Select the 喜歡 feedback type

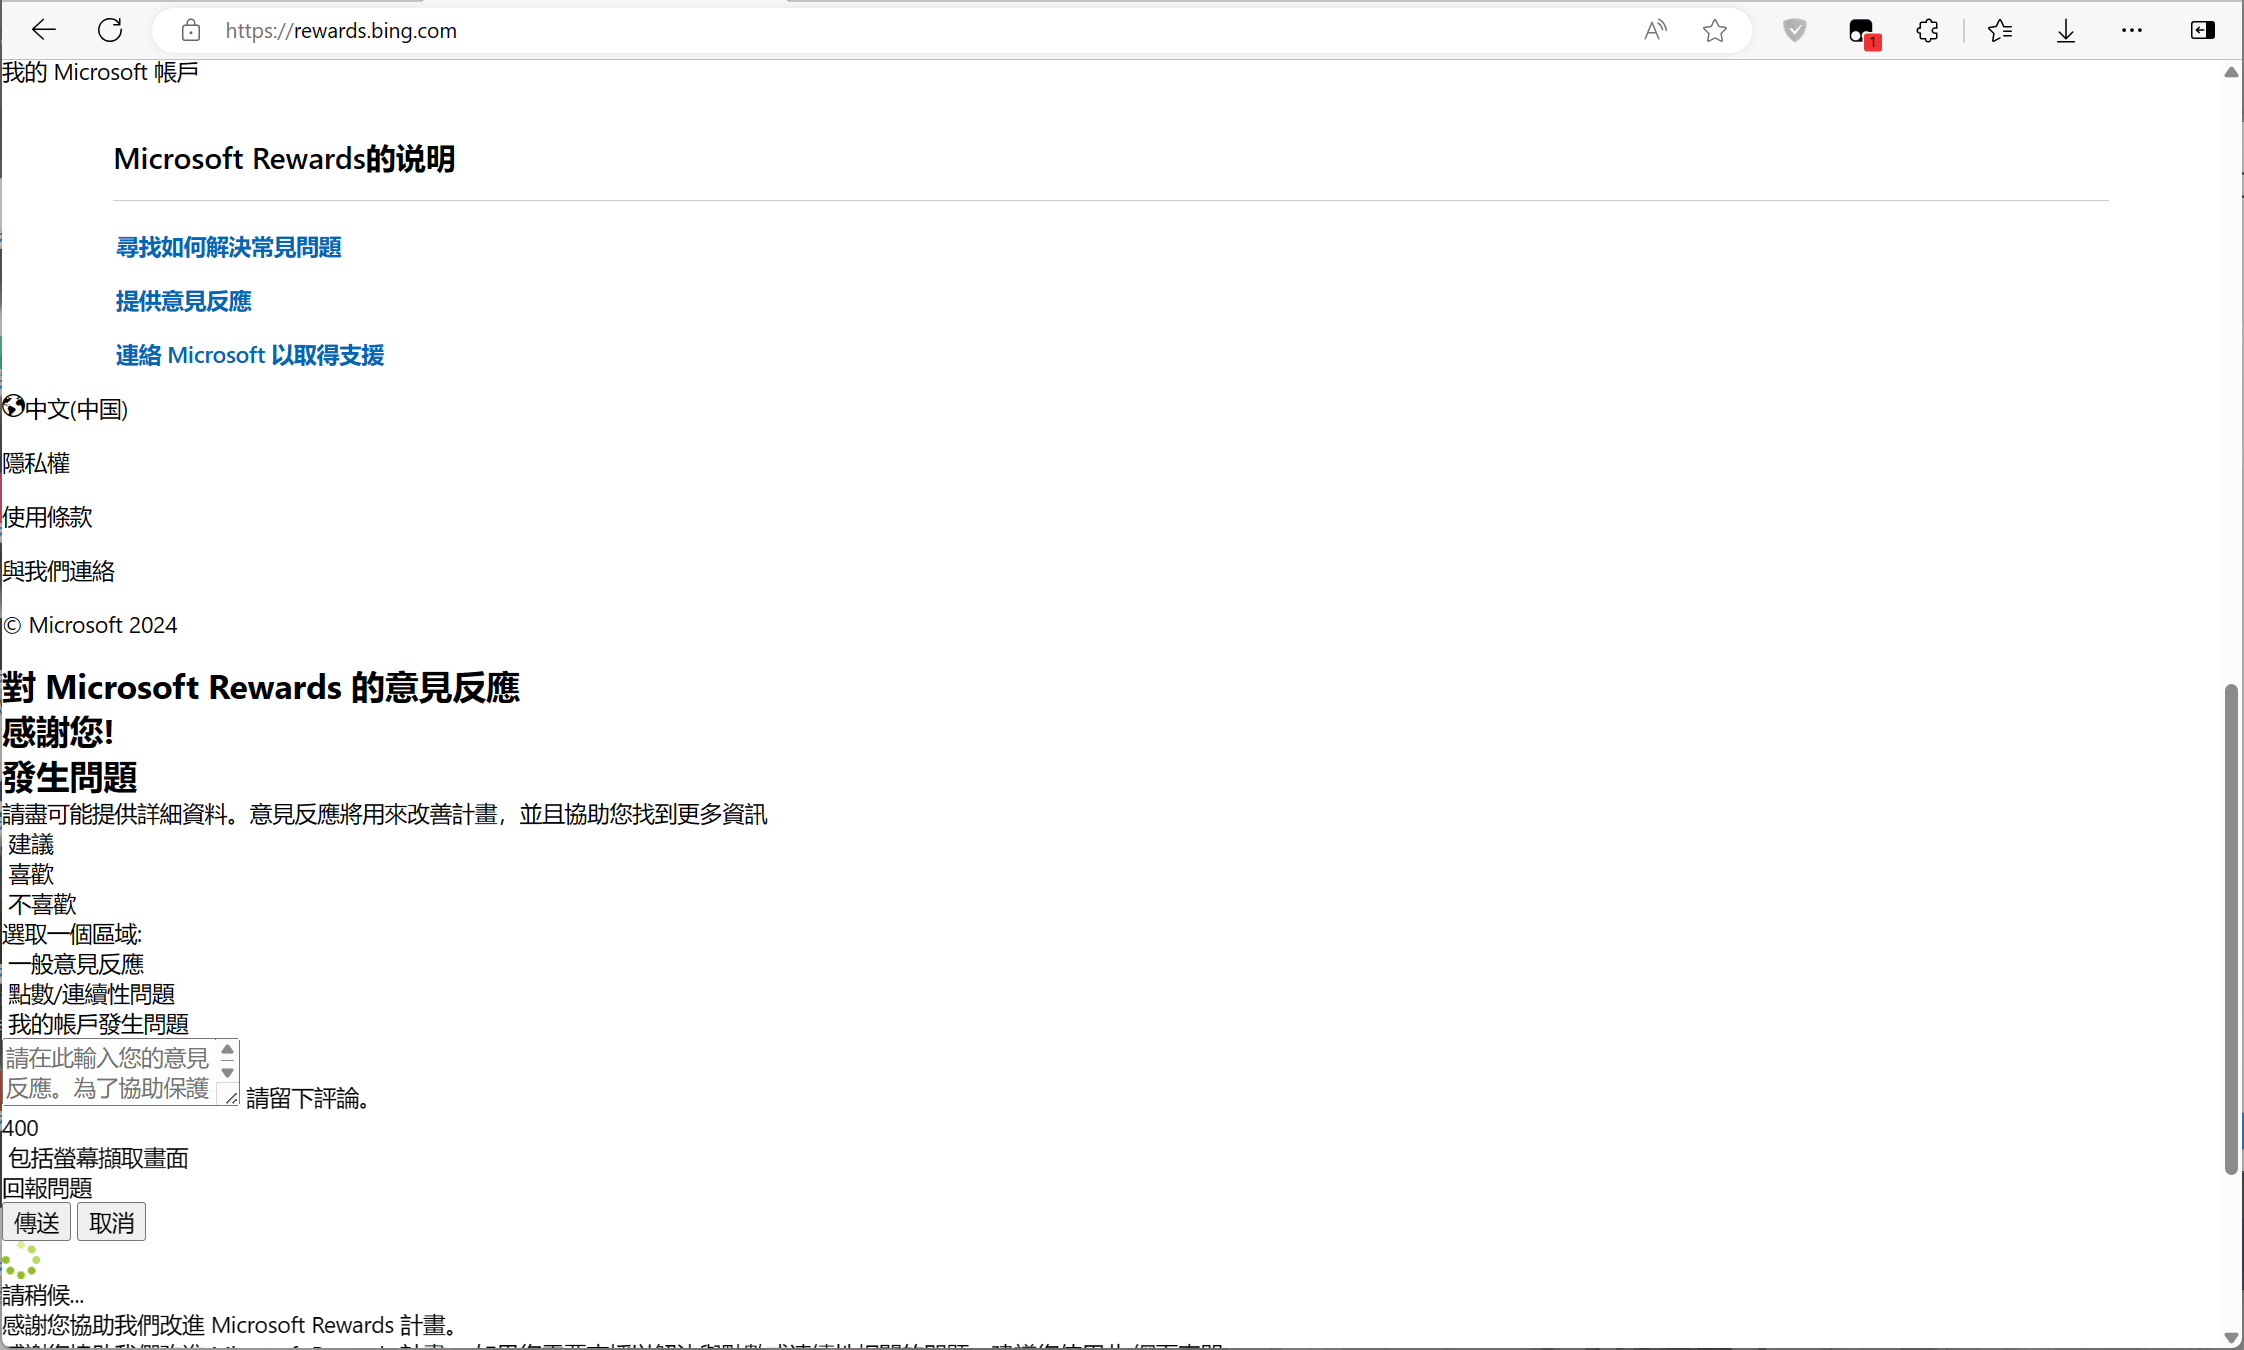tap(31, 875)
